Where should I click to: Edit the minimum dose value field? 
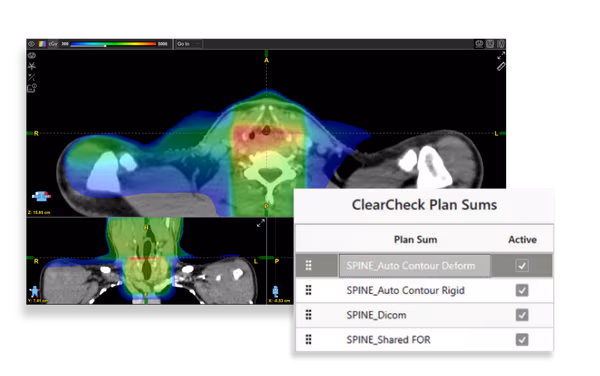pos(65,44)
